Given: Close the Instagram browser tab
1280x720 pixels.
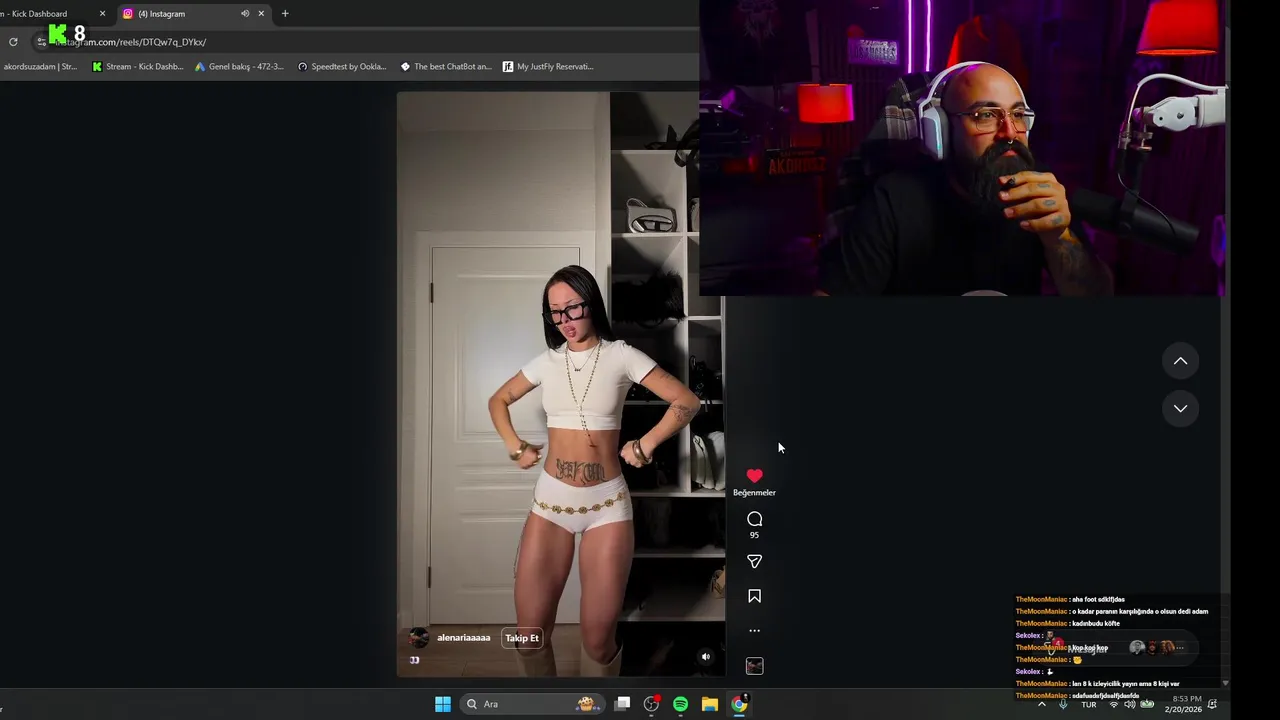Looking at the screenshot, I should tap(262, 14).
